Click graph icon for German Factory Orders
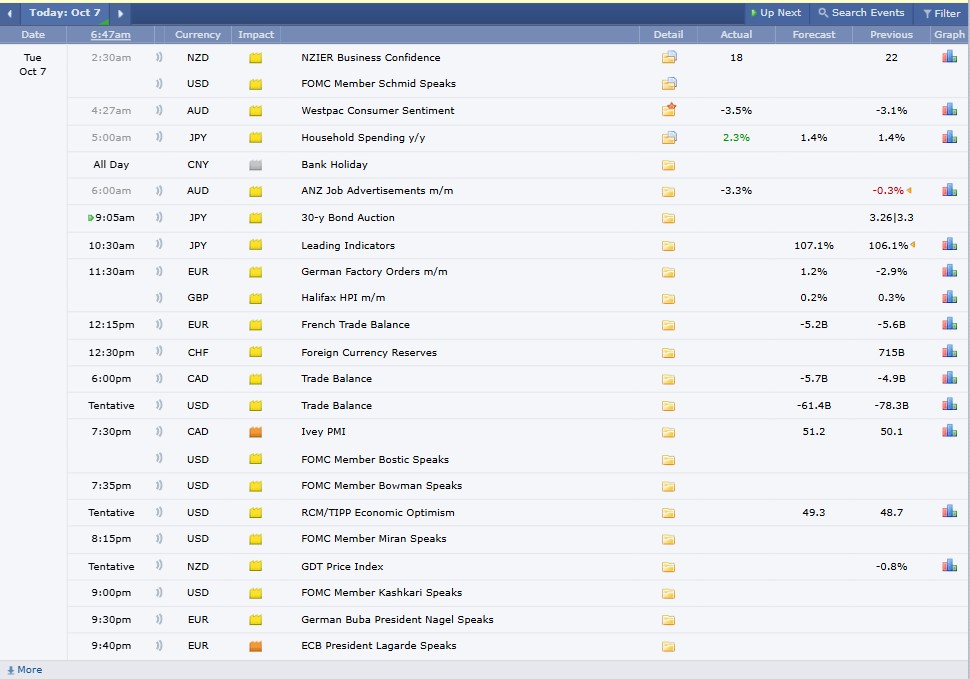 [948, 271]
